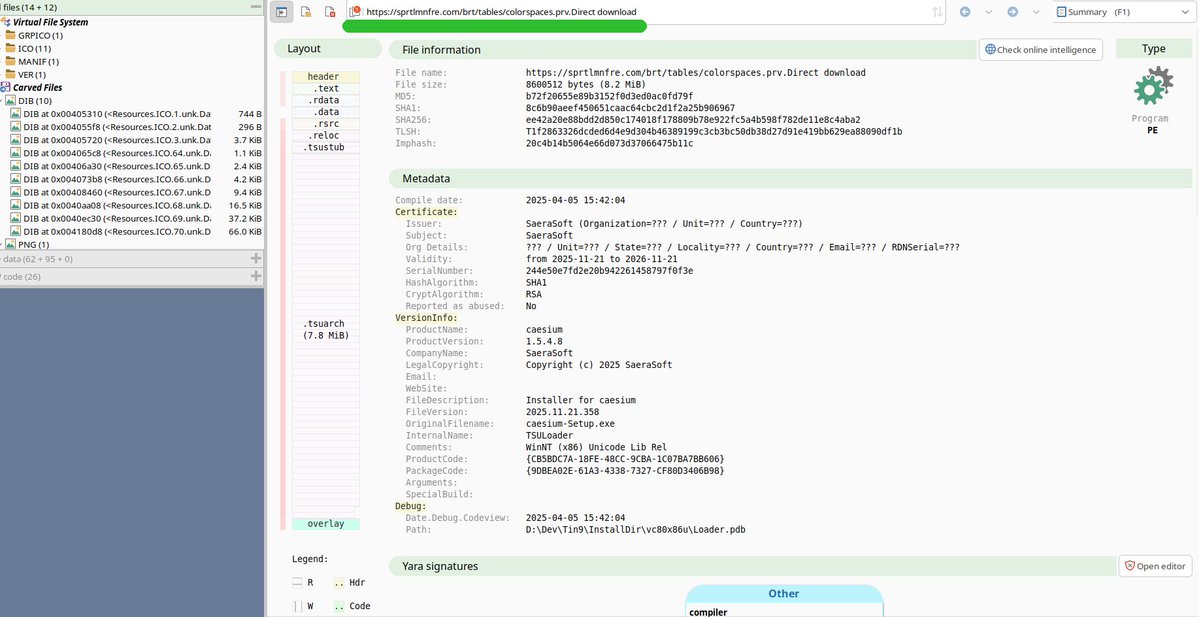Viewport: 1199px width, 617px height.
Task: Click the overlay section in Layout
Action: pos(326,524)
